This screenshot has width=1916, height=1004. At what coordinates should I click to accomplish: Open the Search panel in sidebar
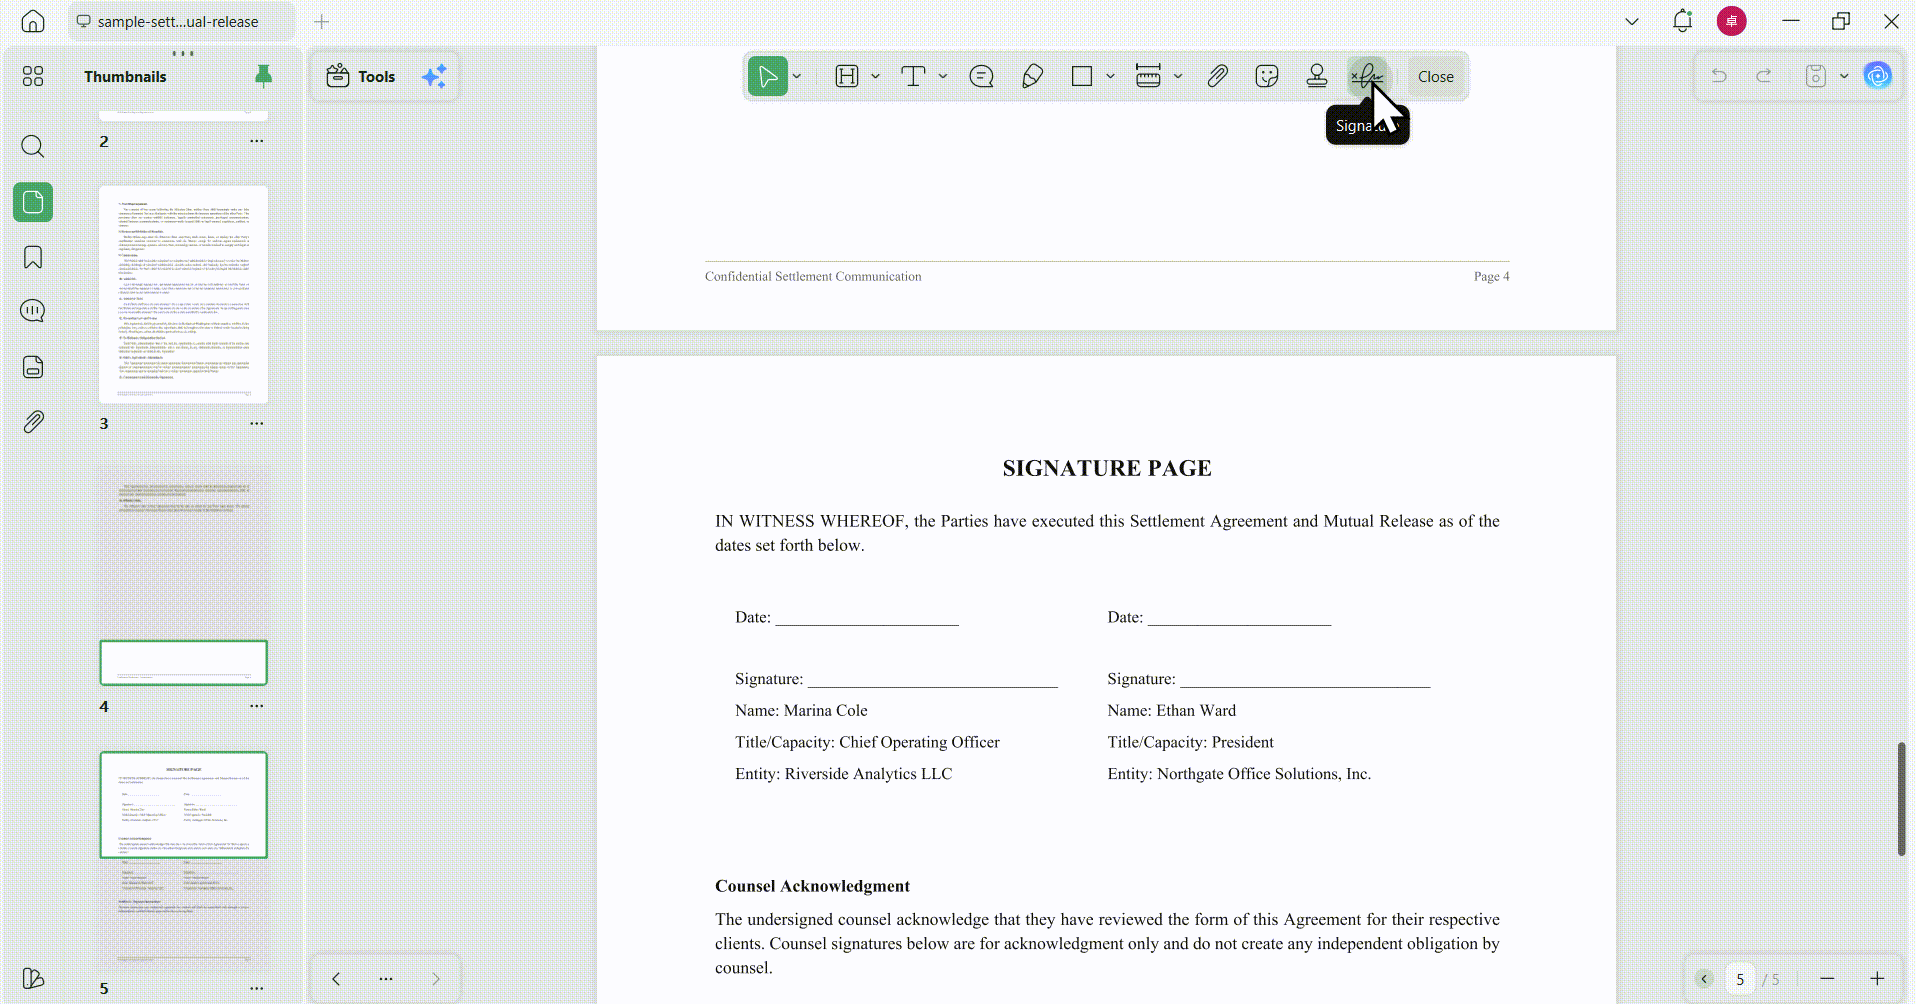tap(33, 147)
